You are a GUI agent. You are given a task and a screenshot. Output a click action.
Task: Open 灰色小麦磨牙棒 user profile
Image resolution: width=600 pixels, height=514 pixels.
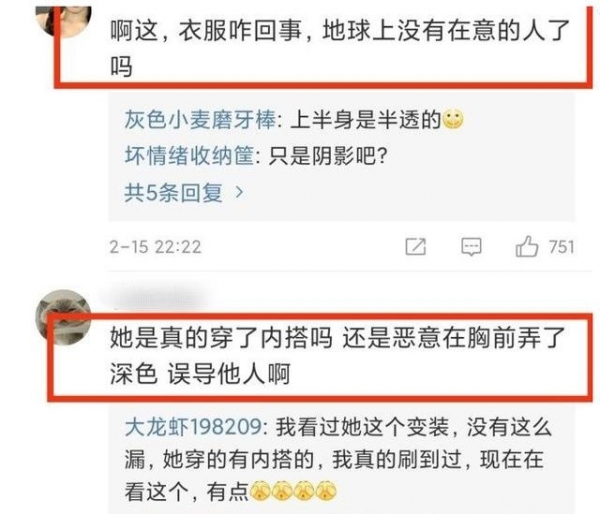pyautogui.click(x=200, y=120)
